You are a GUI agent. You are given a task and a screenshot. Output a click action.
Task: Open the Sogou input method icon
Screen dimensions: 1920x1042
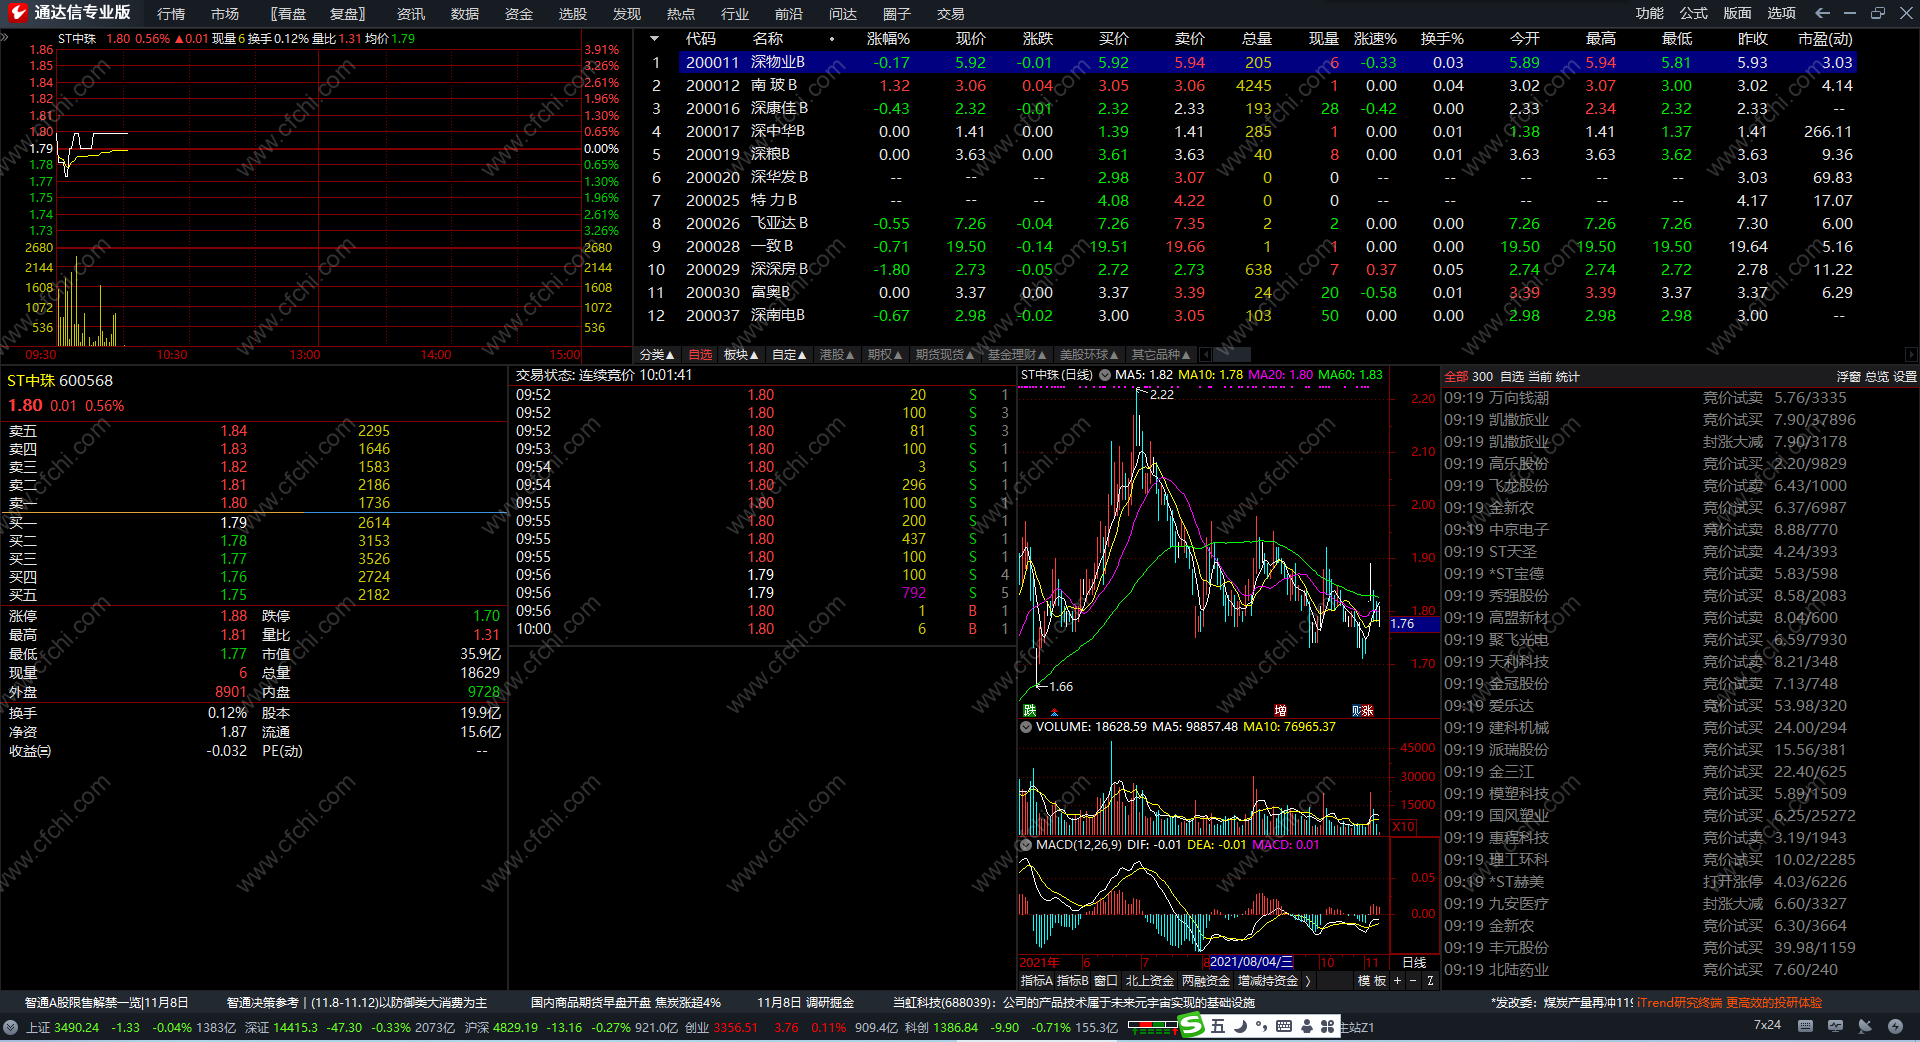click(1191, 1026)
